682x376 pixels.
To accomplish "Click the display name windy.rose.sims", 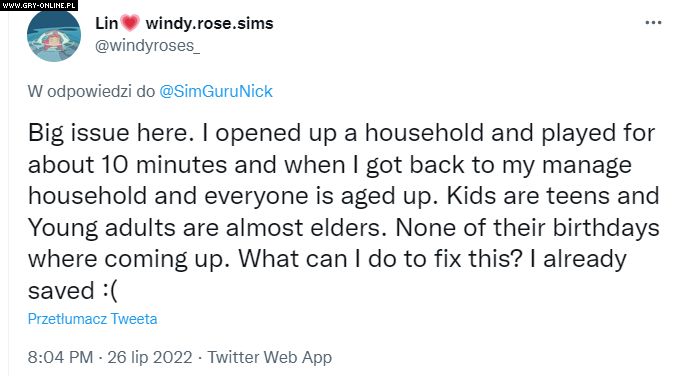I will (x=209, y=23).
